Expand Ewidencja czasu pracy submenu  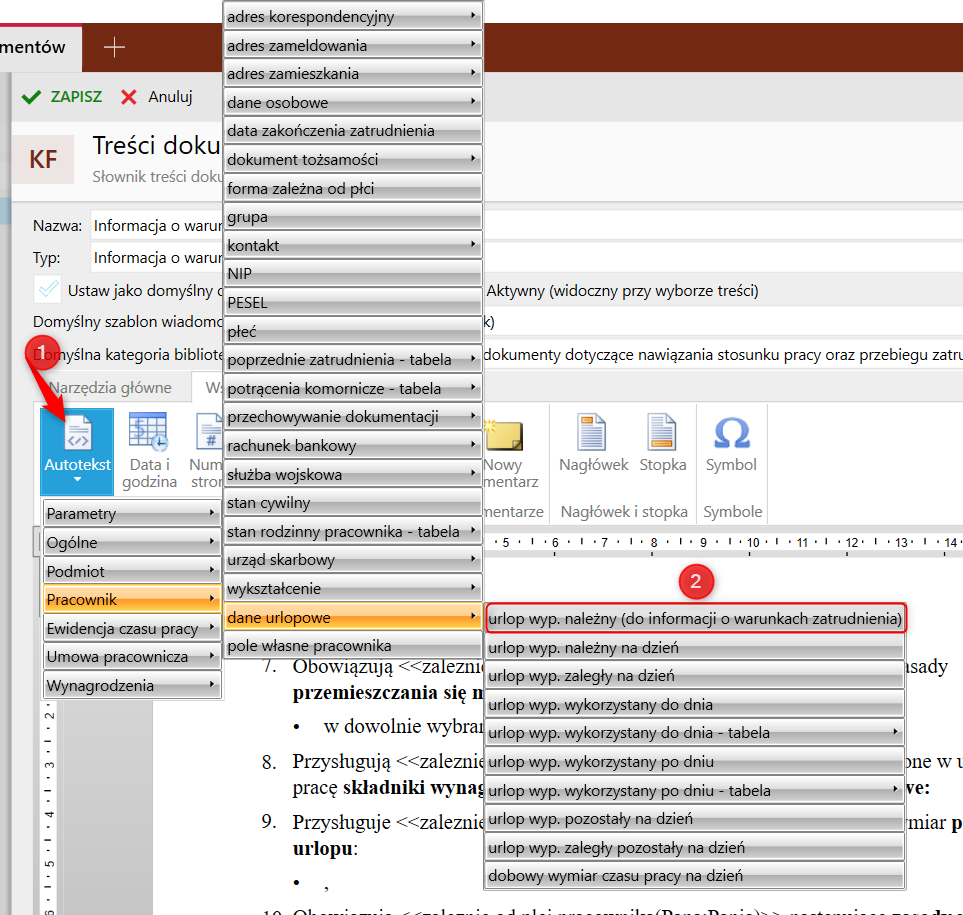[132, 628]
